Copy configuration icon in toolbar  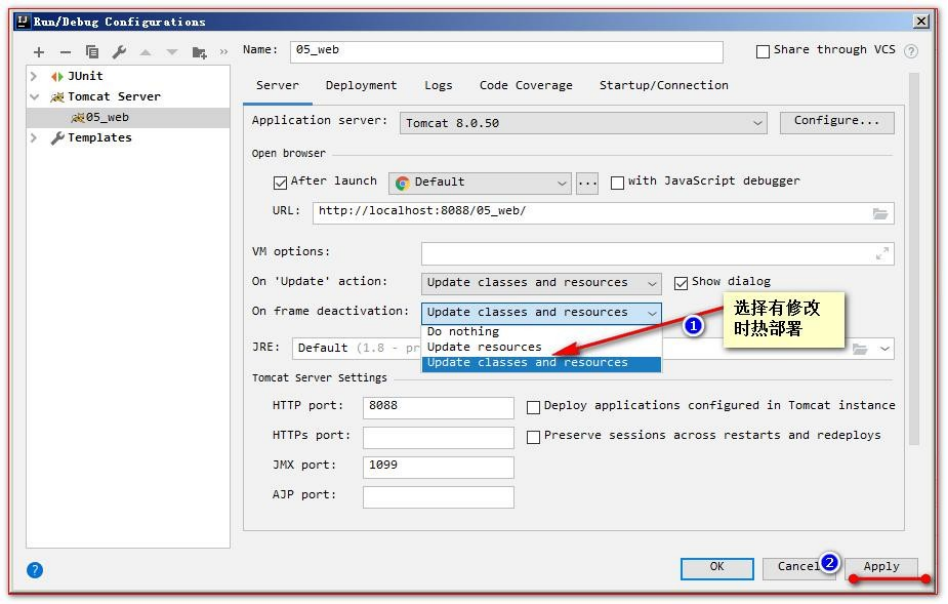pos(92,52)
